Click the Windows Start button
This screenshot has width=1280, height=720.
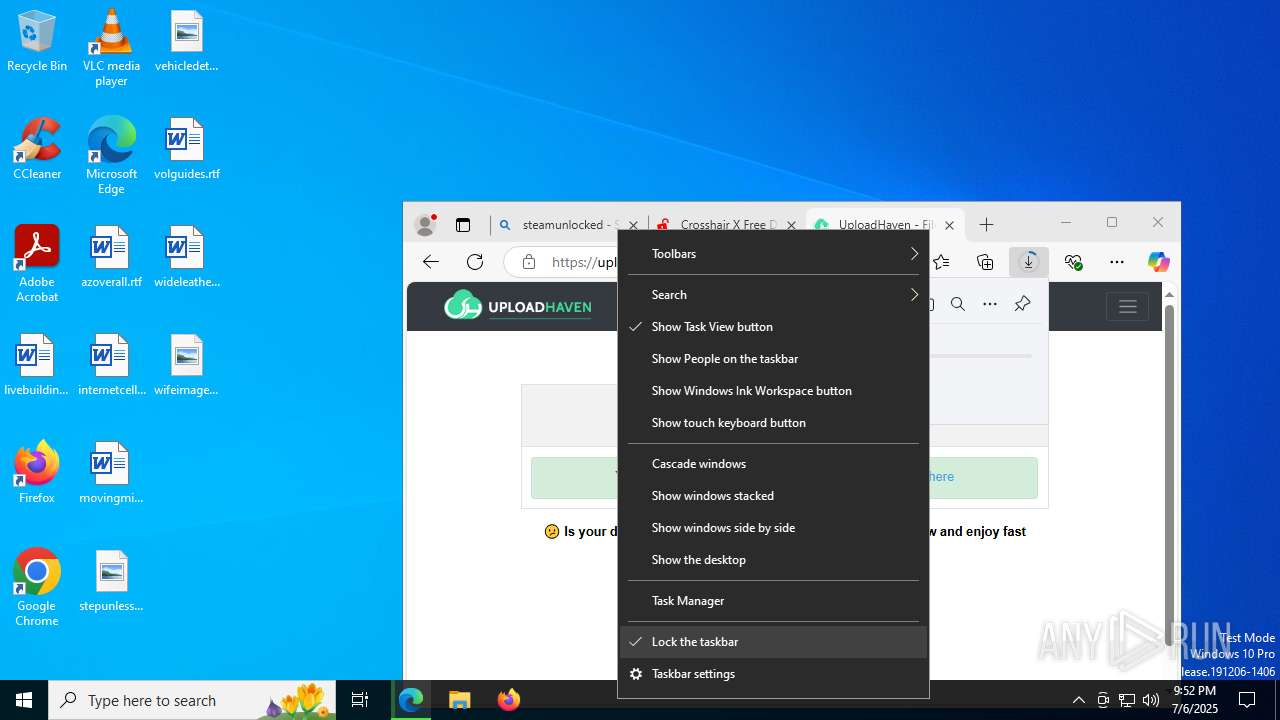click(x=24, y=700)
